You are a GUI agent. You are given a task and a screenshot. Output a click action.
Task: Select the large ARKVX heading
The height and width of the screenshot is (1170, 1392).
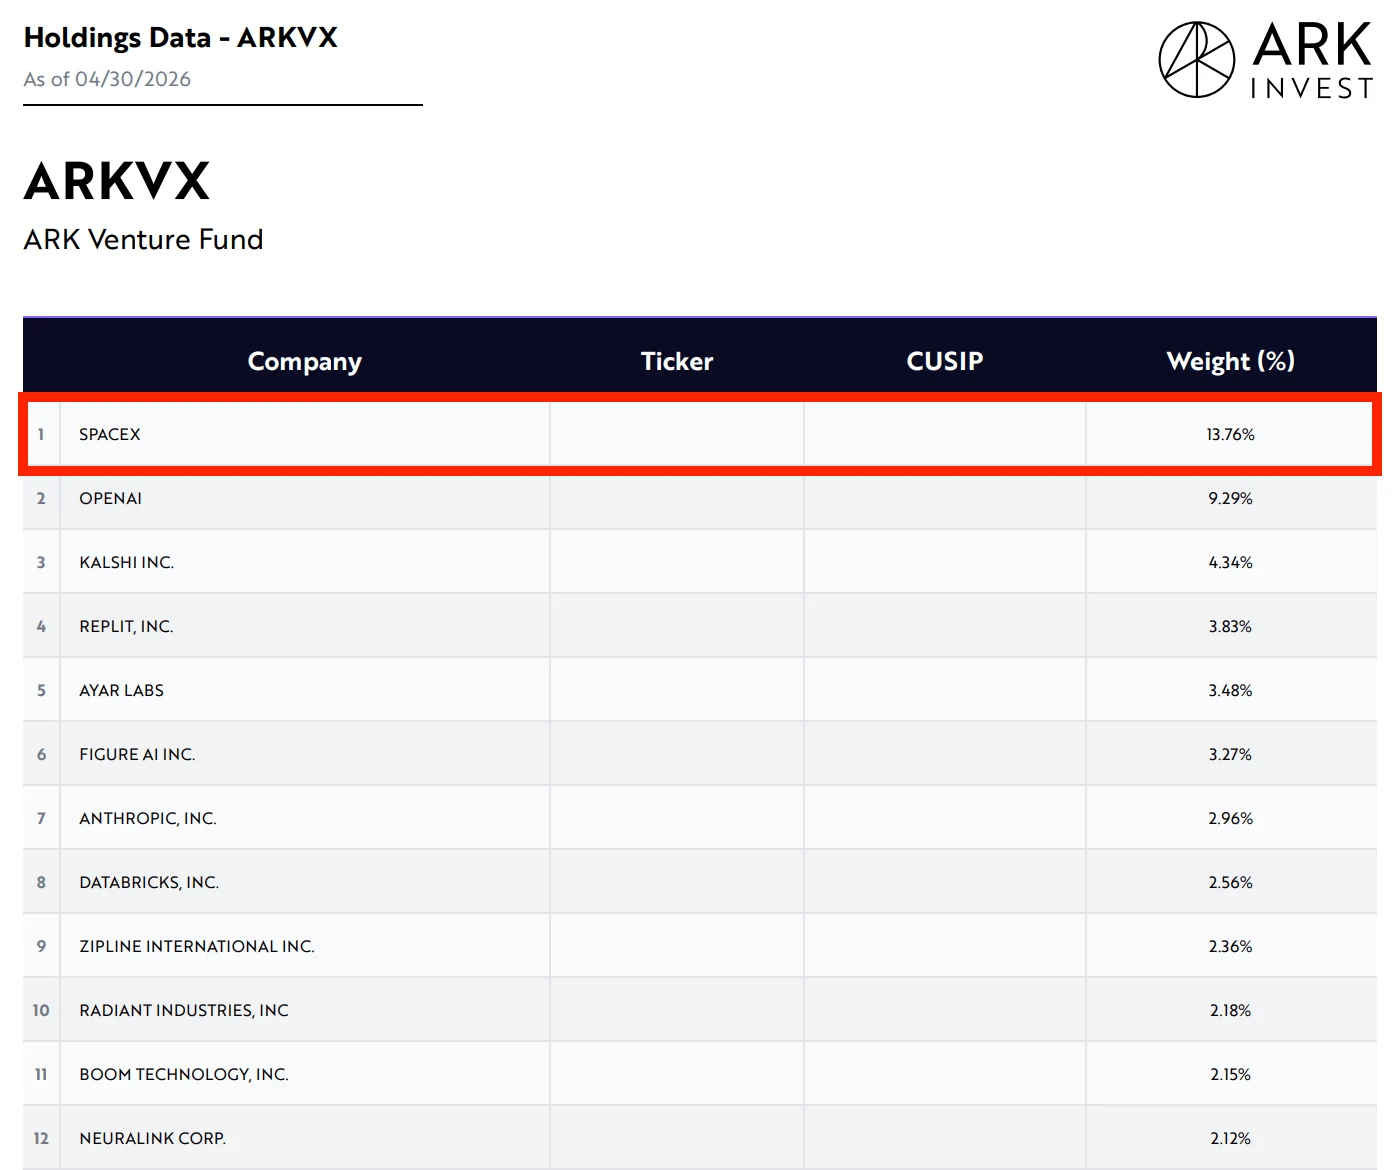pyautogui.click(x=117, y=181)
